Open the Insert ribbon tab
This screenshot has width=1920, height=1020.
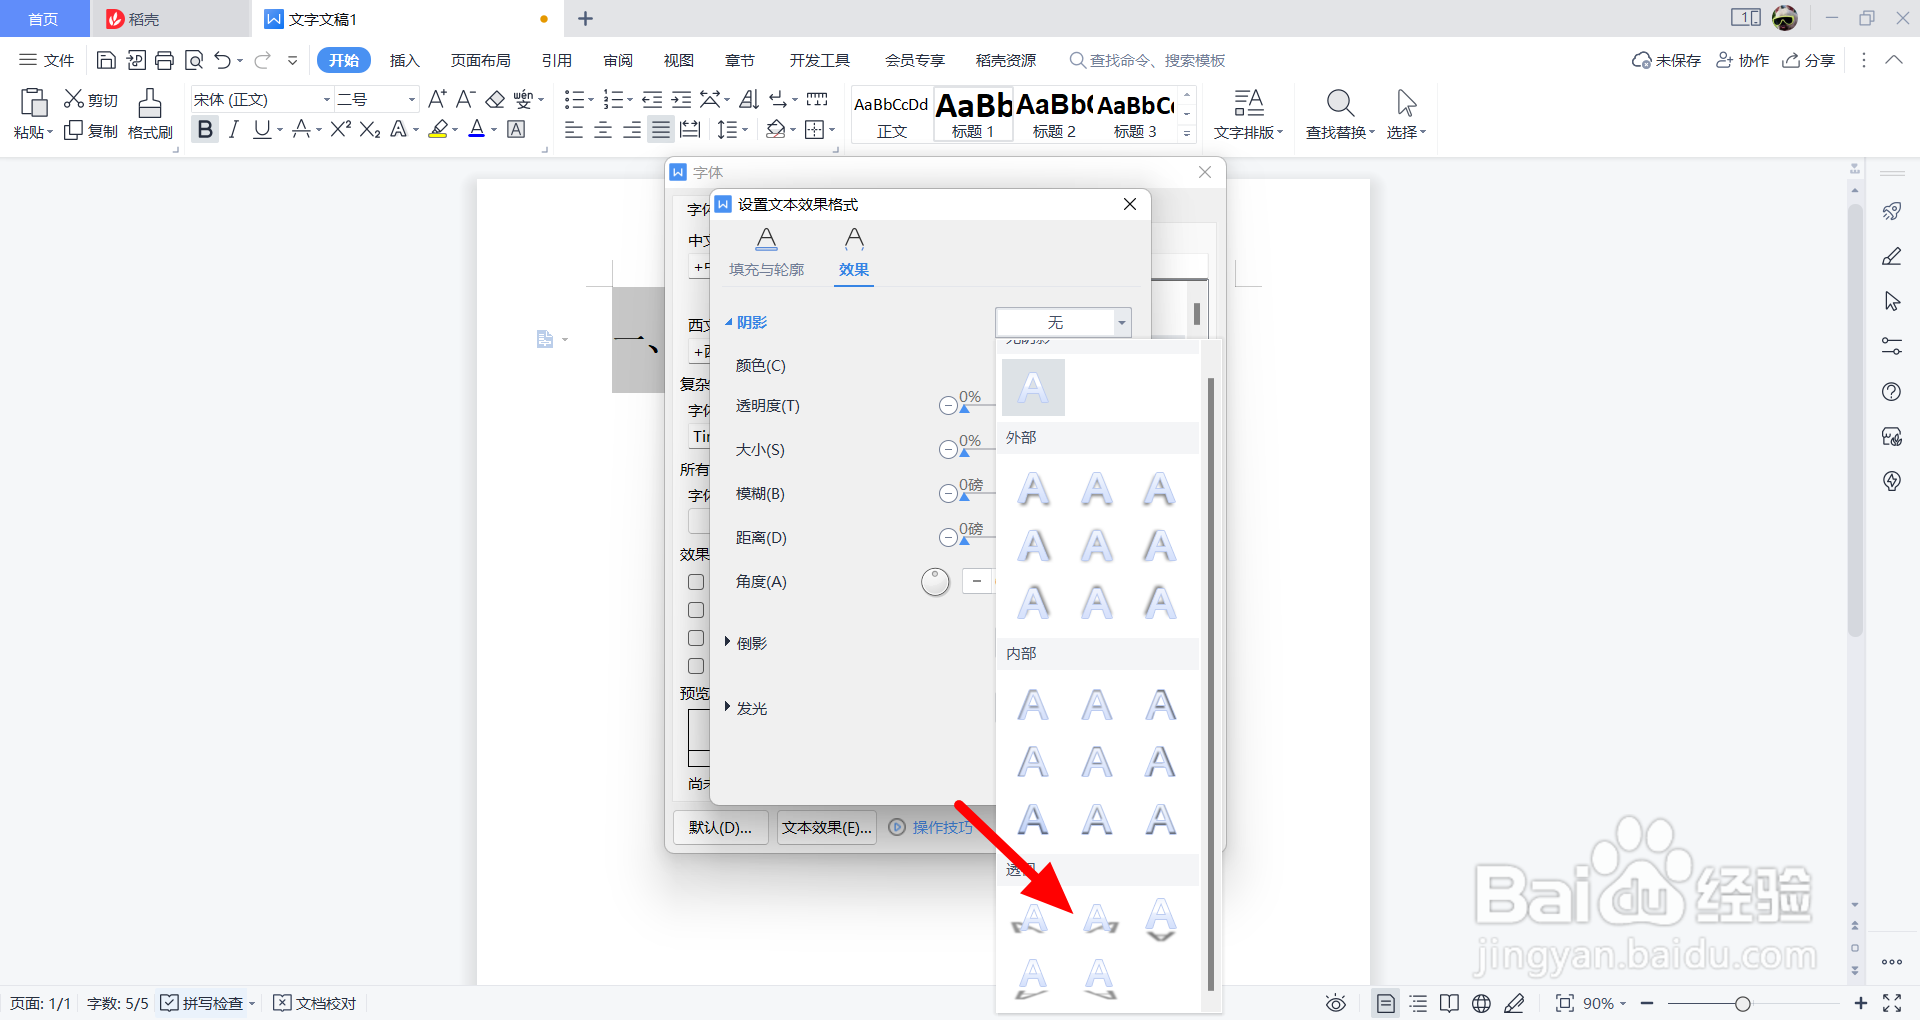(x=404, y=61)
